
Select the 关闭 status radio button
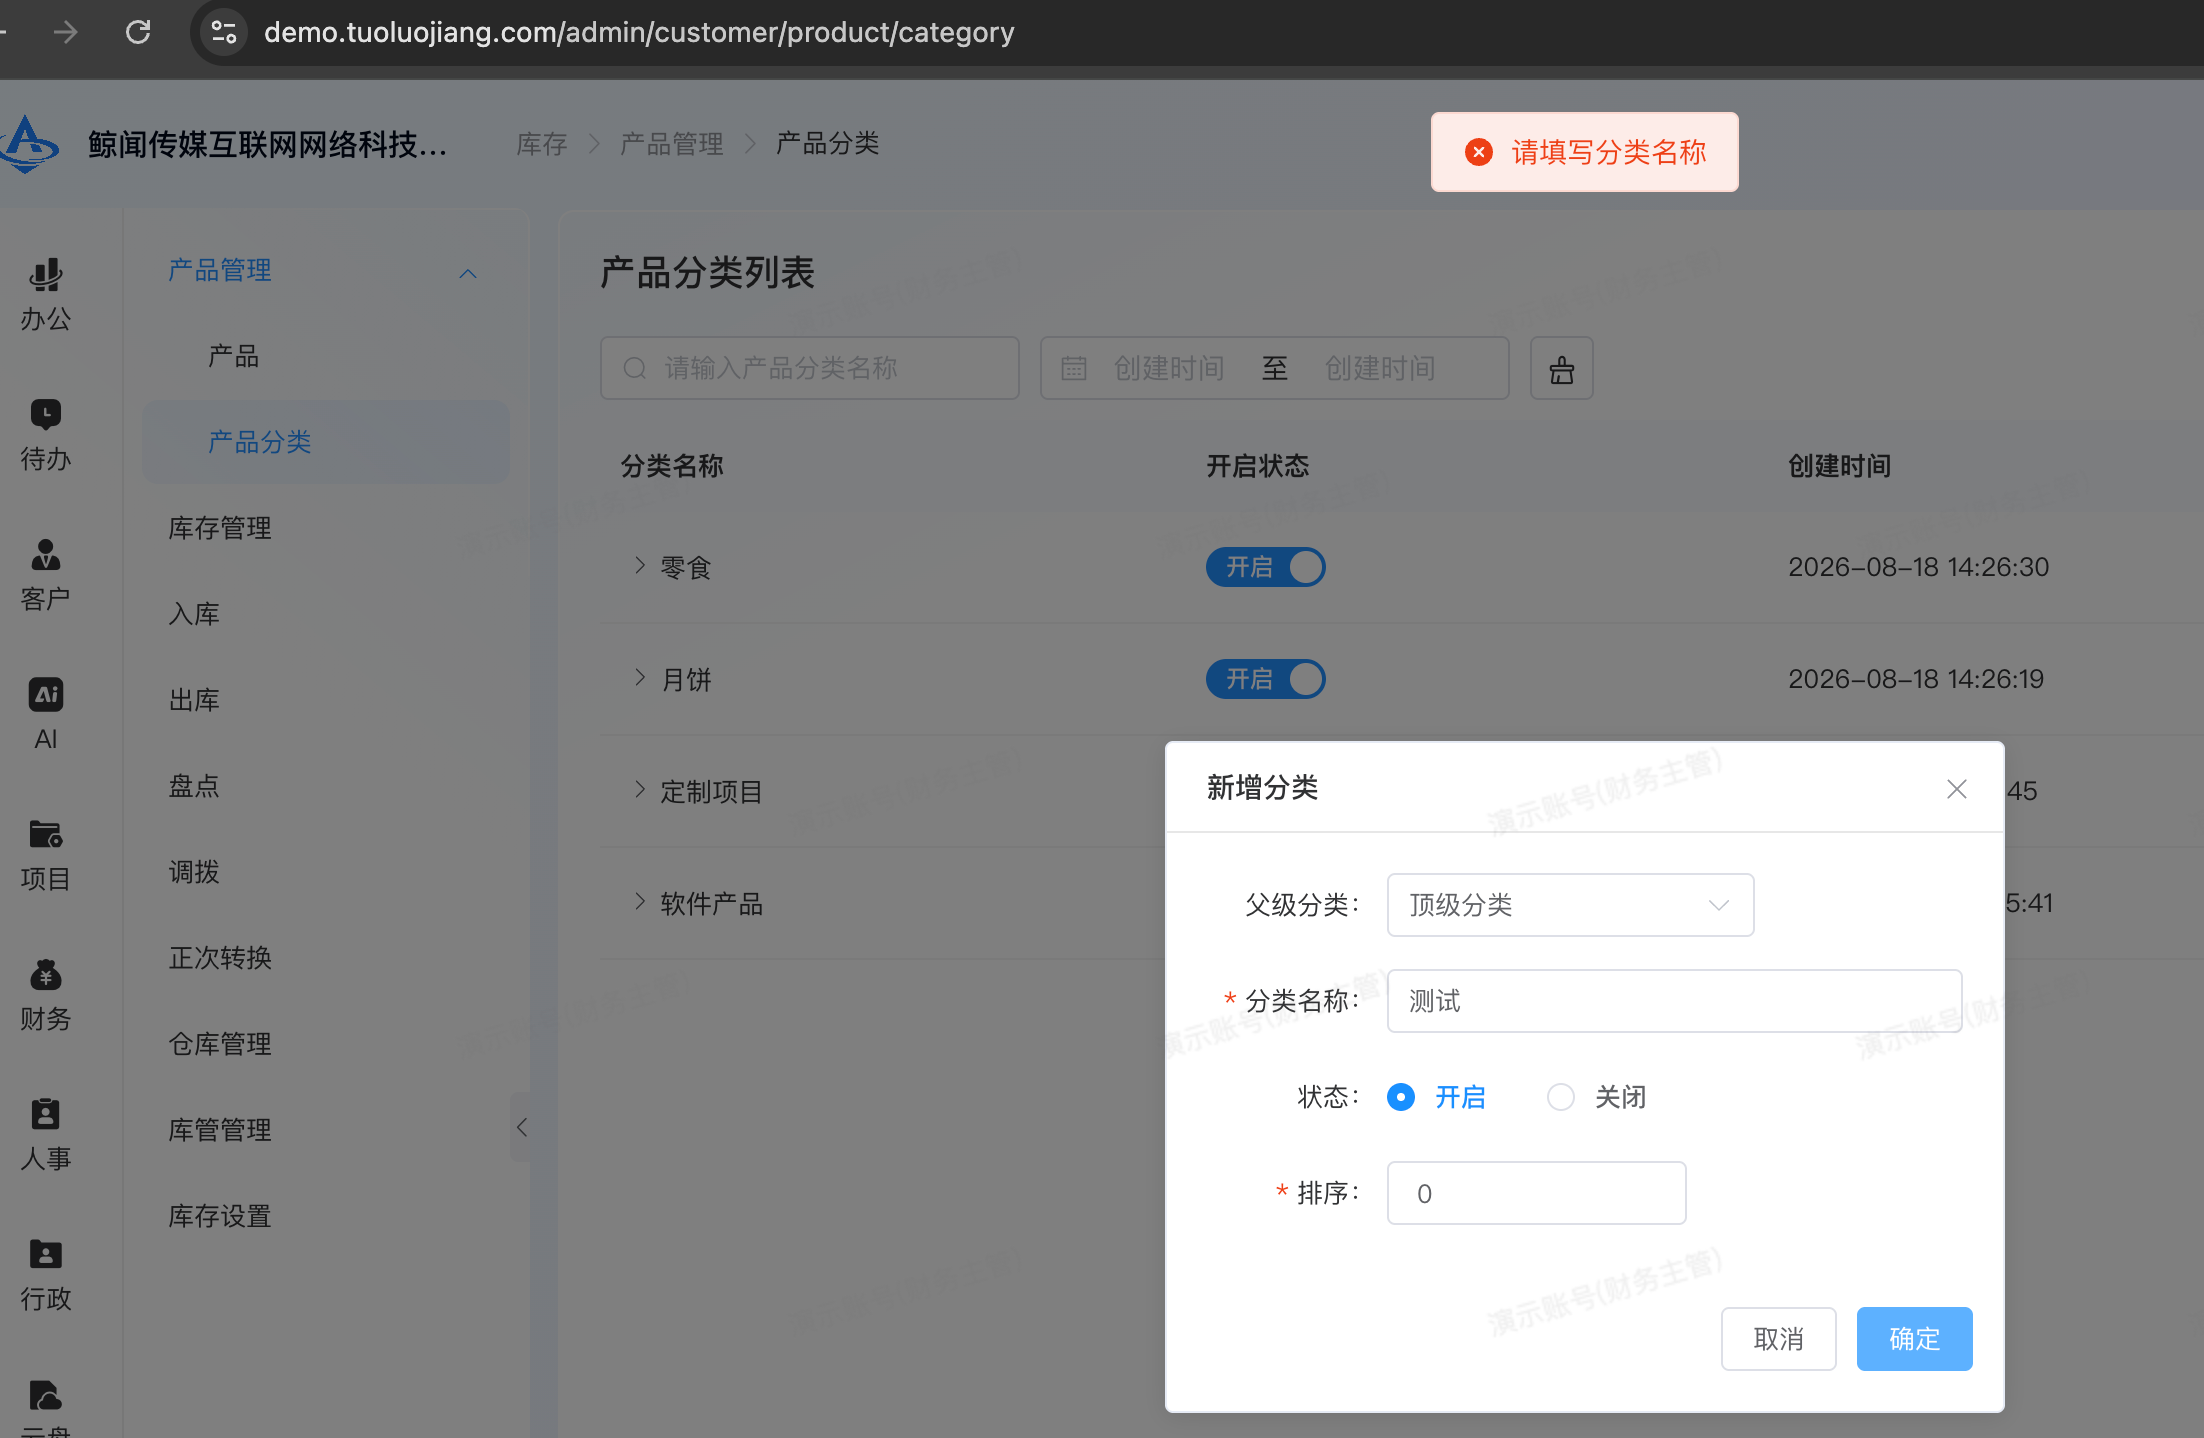pyautogui.click(x=1561, y=1097)
